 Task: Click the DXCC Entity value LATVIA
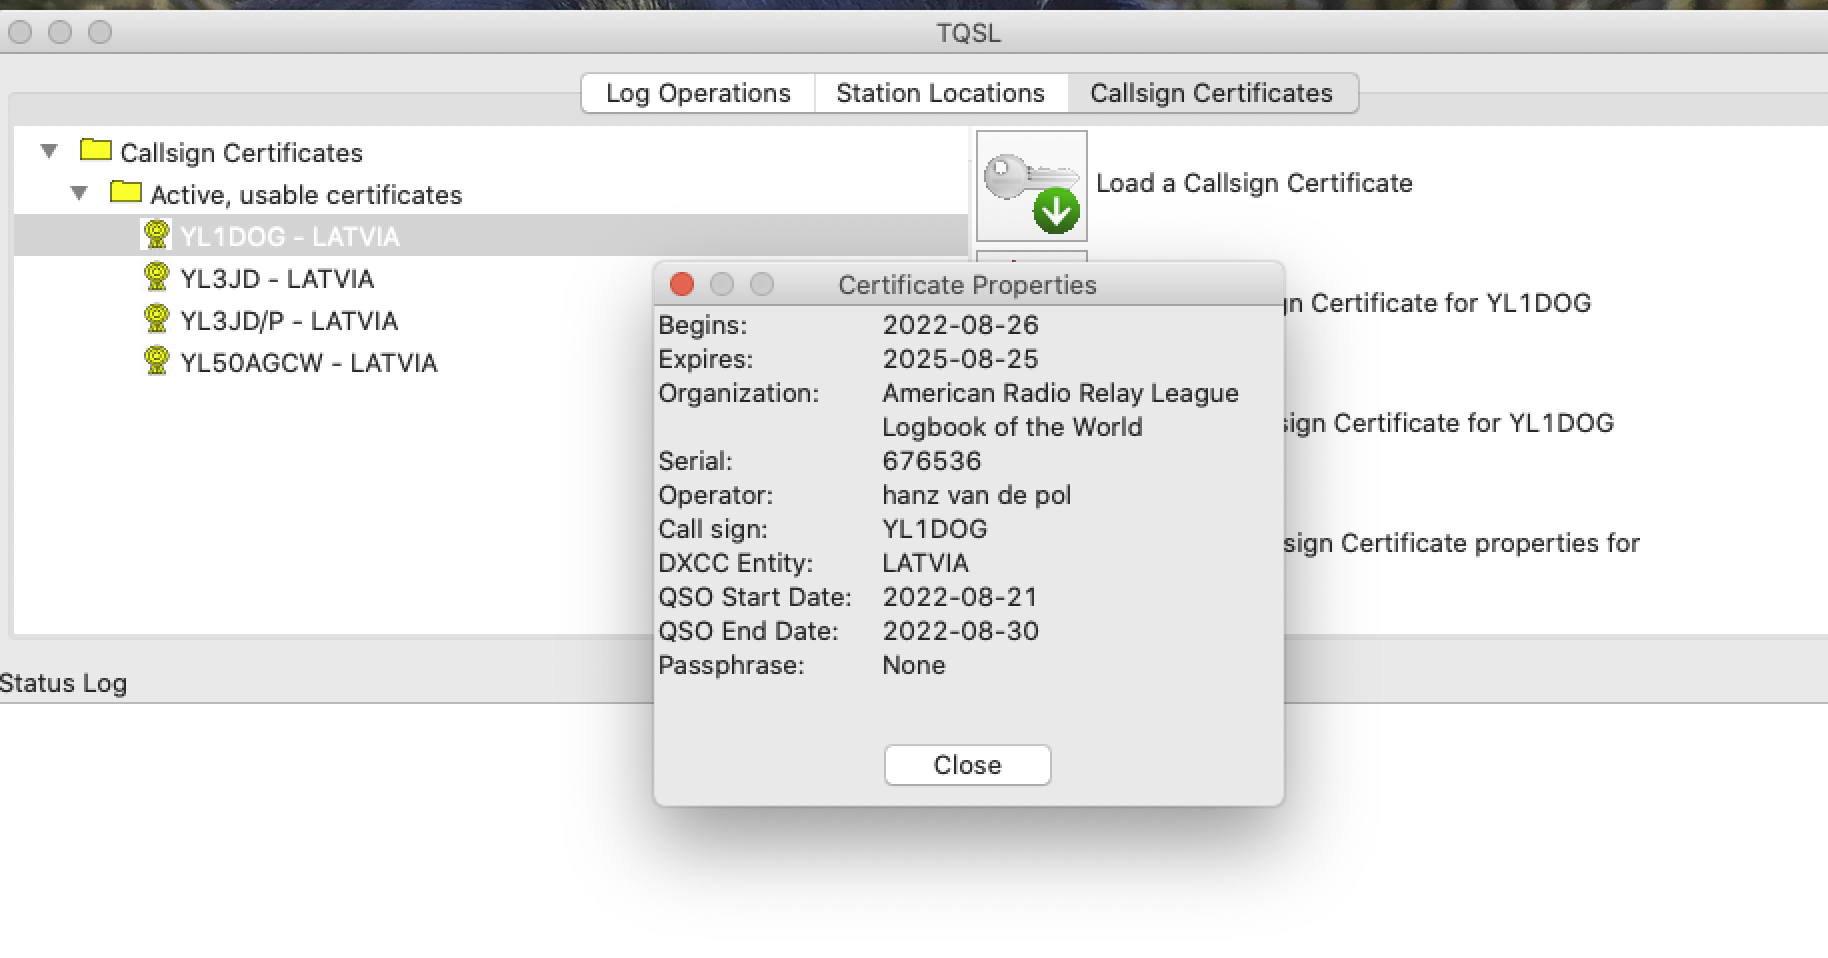[x=925, y=563]
